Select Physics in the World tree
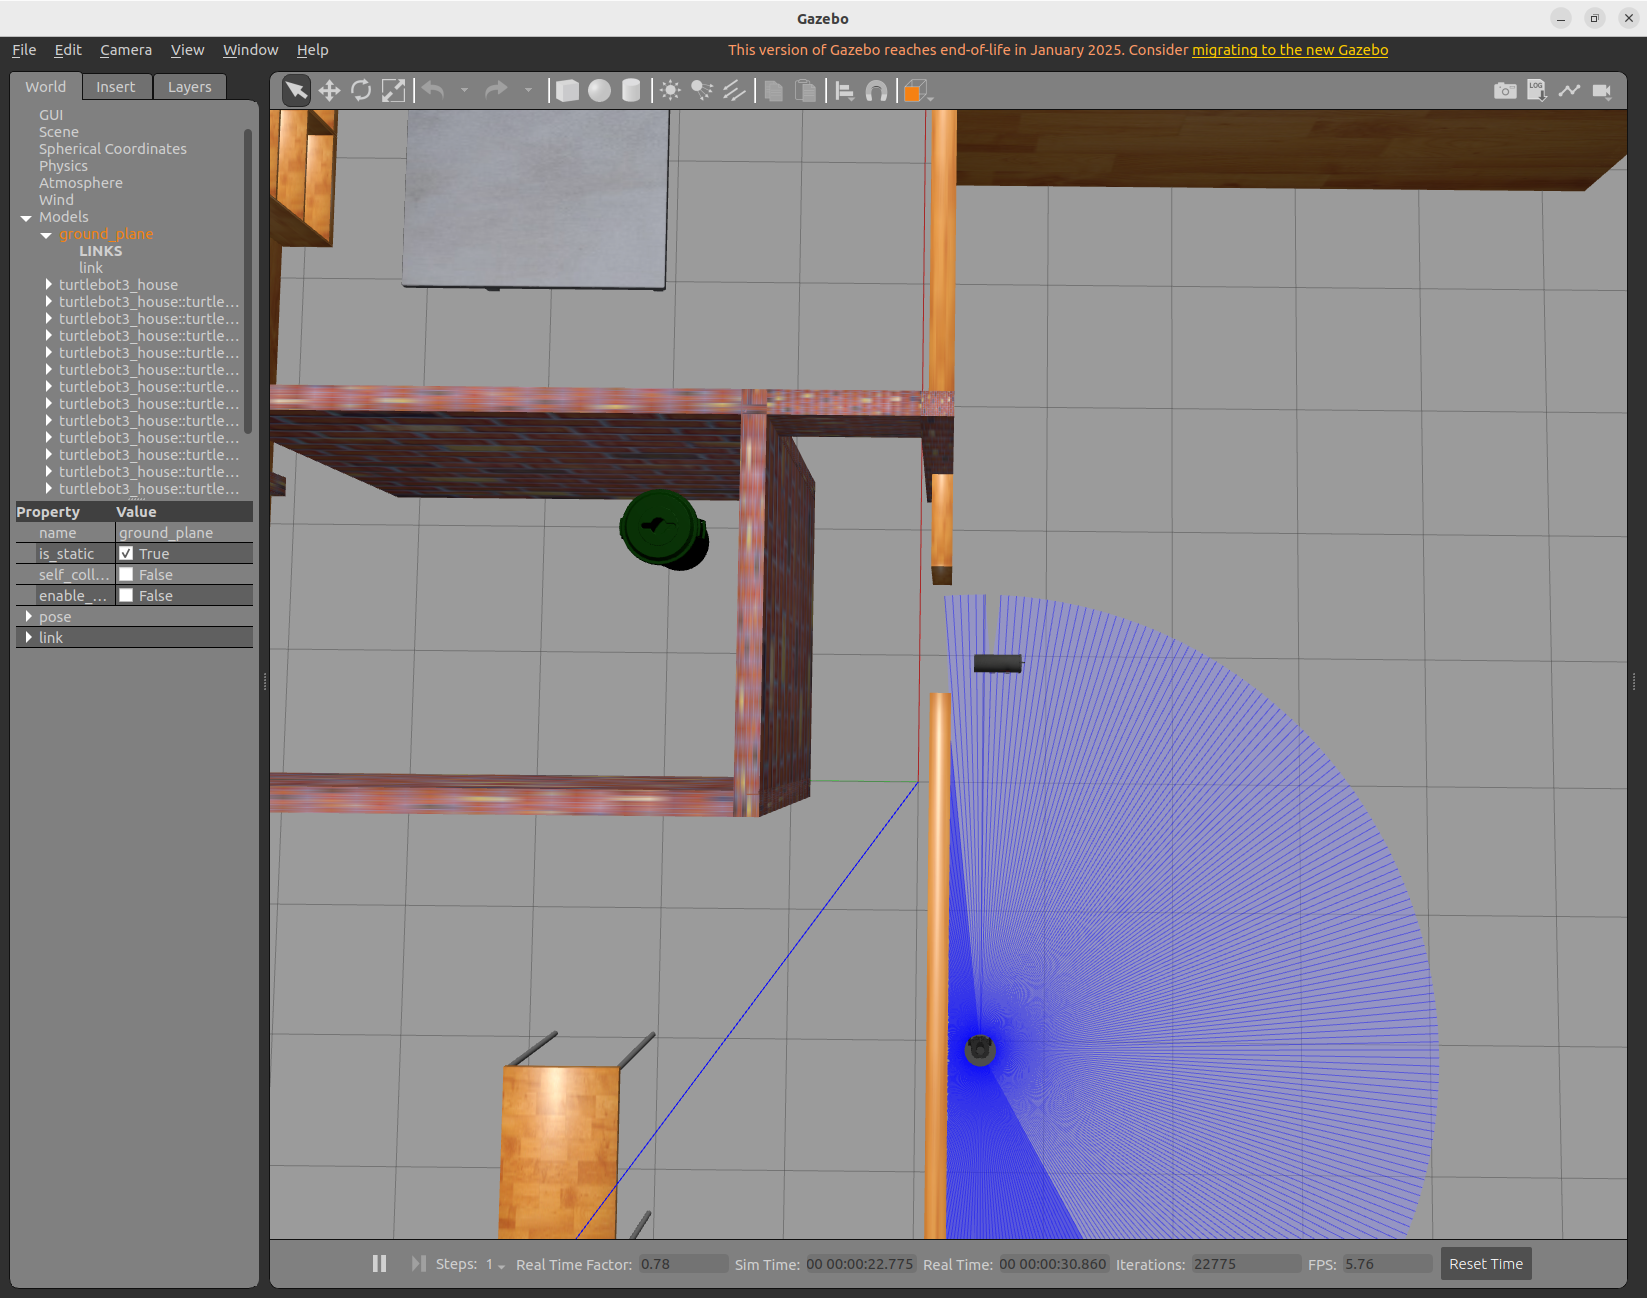This screenshot has width=1647, height=1298. (x=64, y=166)
